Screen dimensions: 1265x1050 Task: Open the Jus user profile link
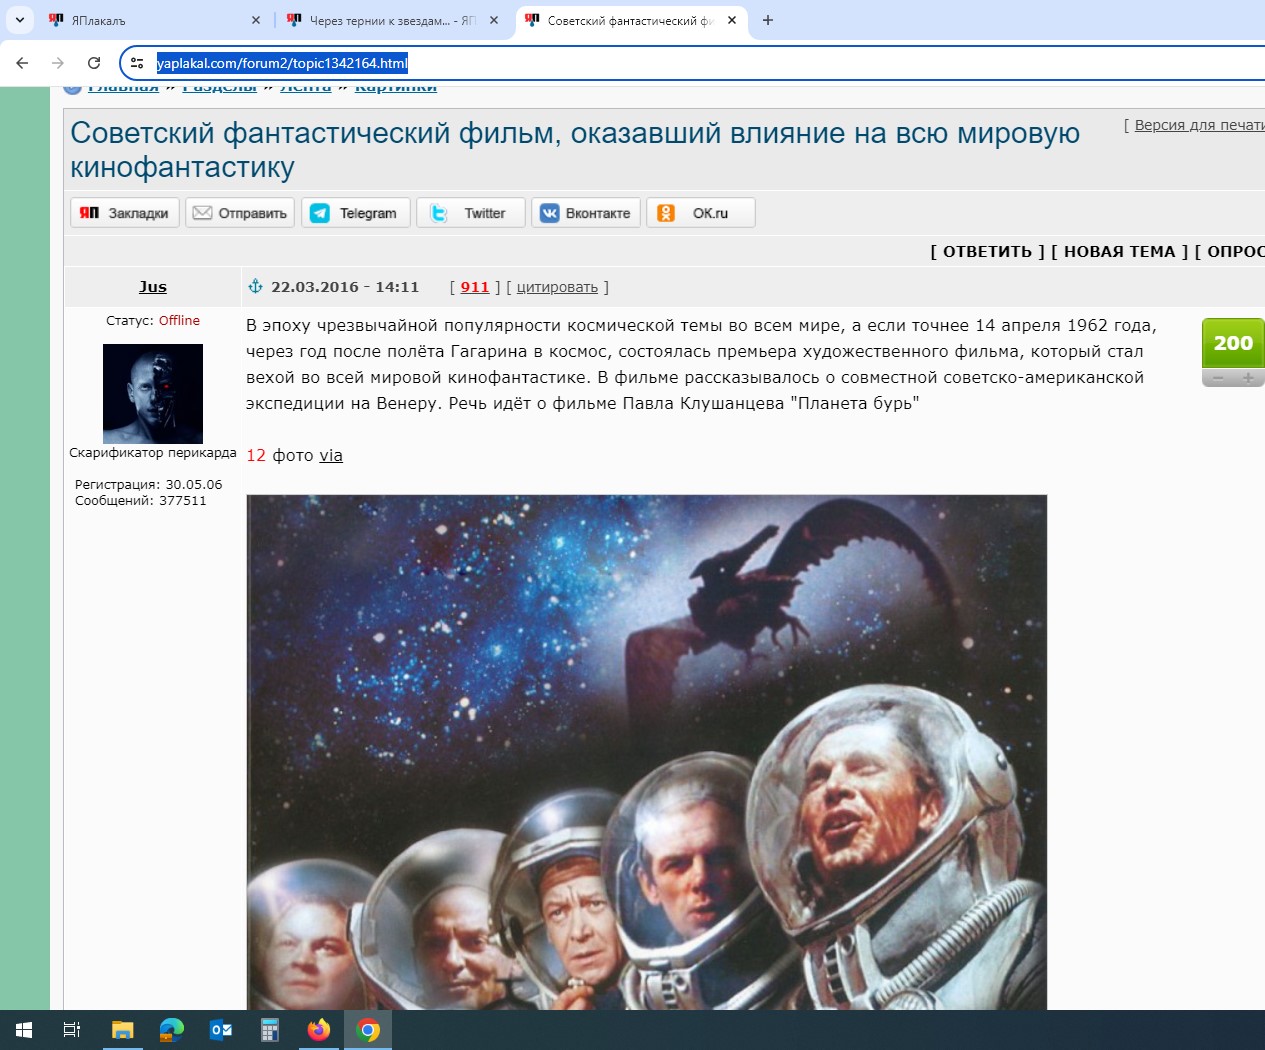tap(153, 287)
